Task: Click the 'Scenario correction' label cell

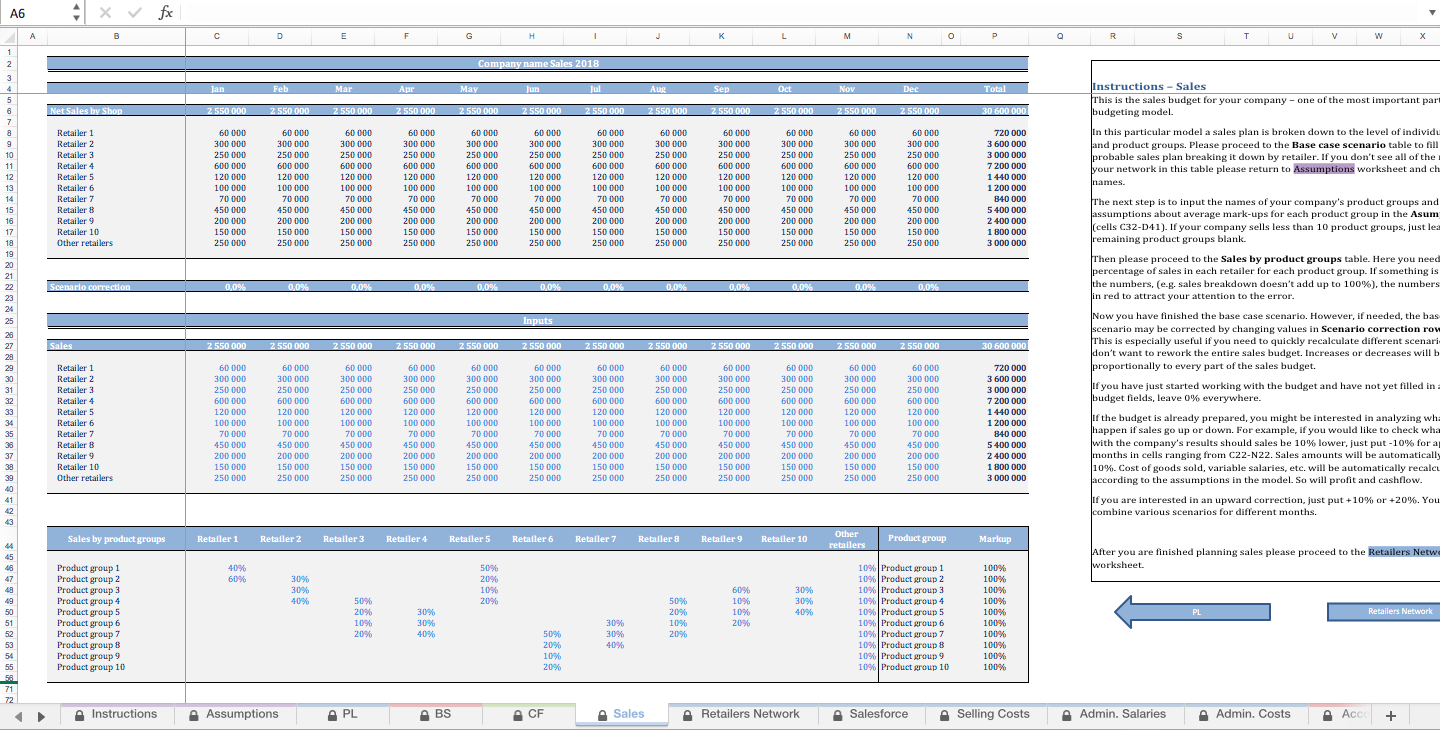Action: click(115, 287)
